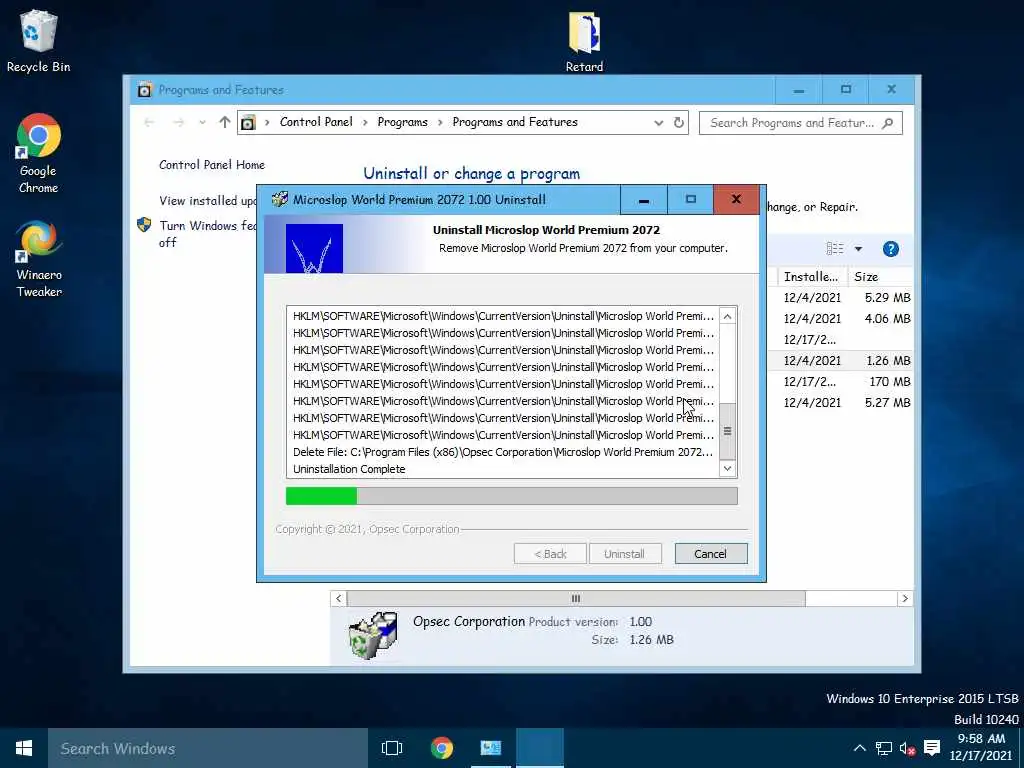Click Programs and Features breadcrumb segment
The image size is (1024, 768).
(515, 122)
